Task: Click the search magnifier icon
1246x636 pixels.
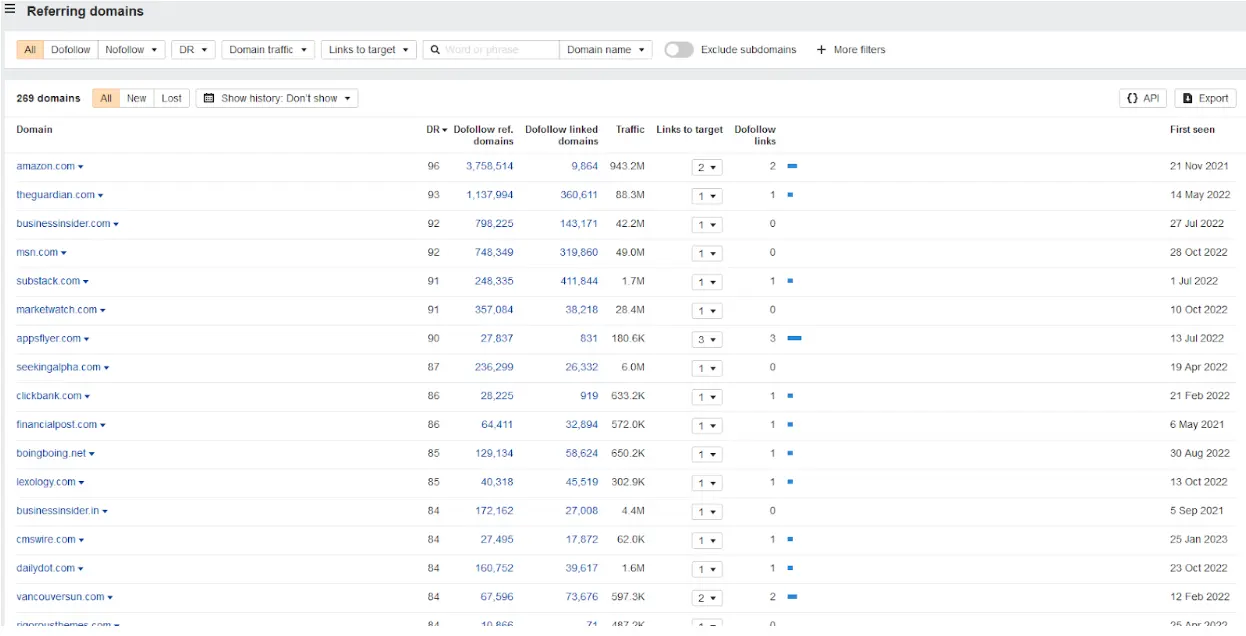Action: pos(435,50)
